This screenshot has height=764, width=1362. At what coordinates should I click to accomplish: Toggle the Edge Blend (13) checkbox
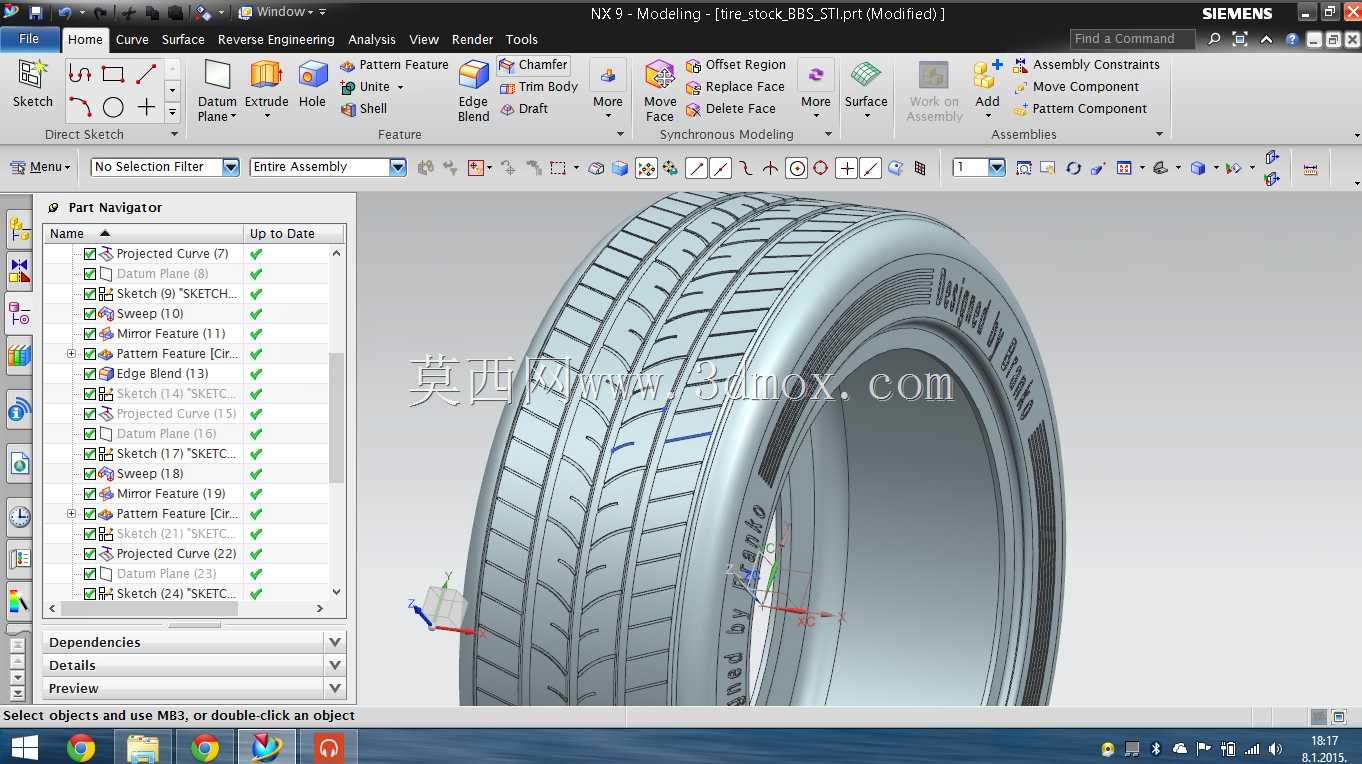pos(90,374)
